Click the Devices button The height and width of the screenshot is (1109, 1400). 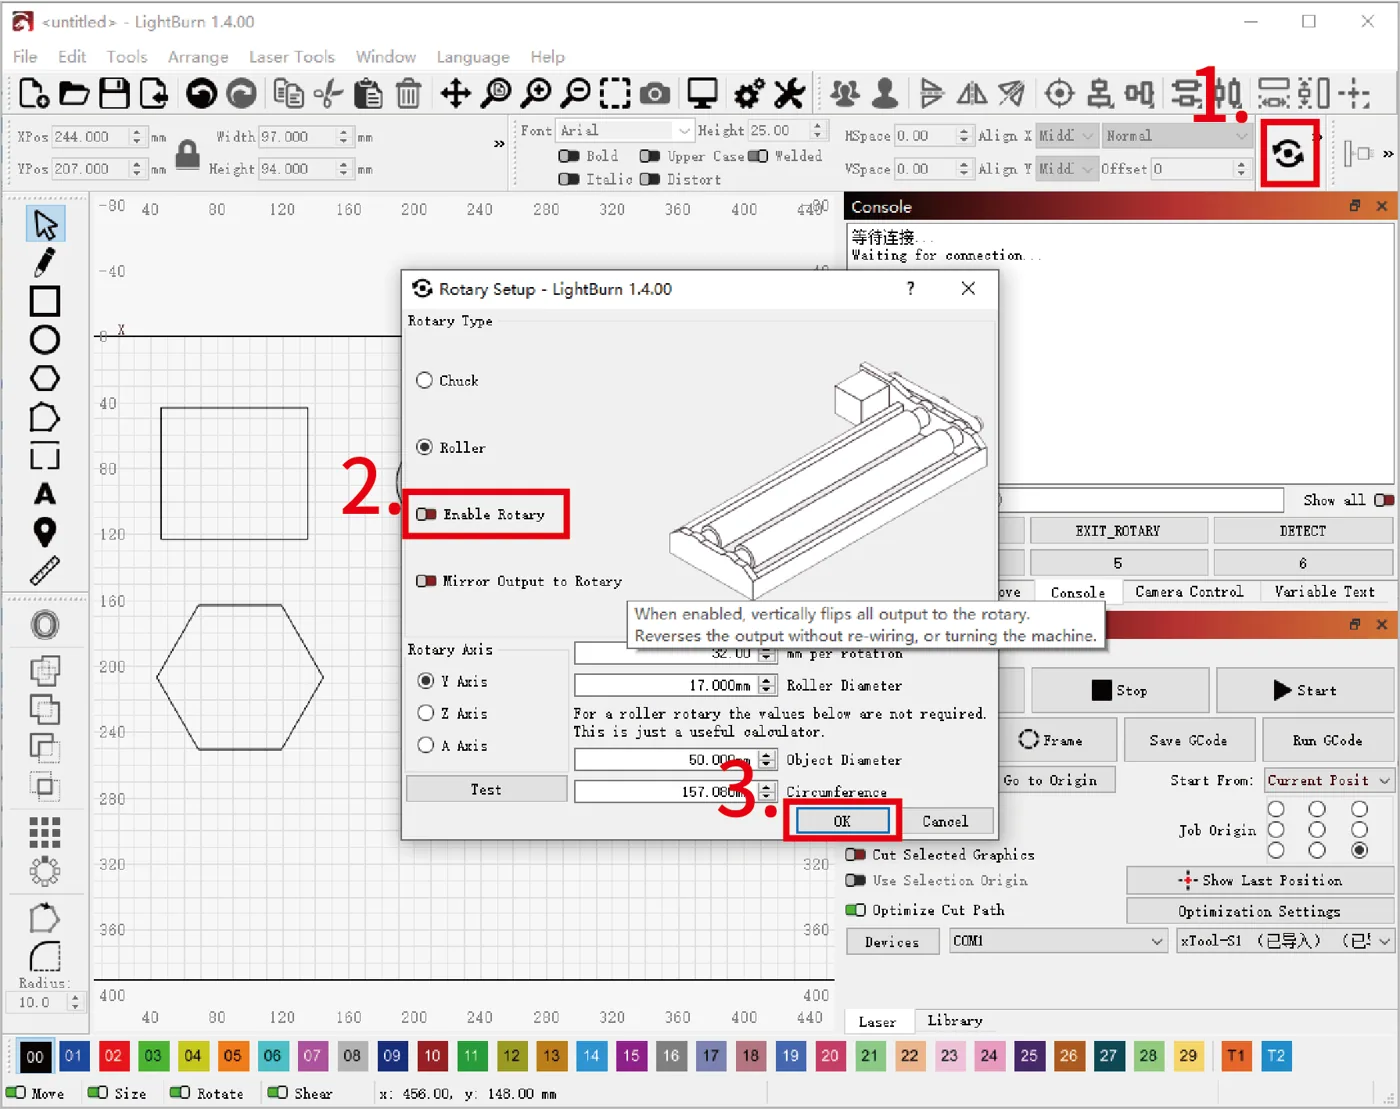coord(892,941)
